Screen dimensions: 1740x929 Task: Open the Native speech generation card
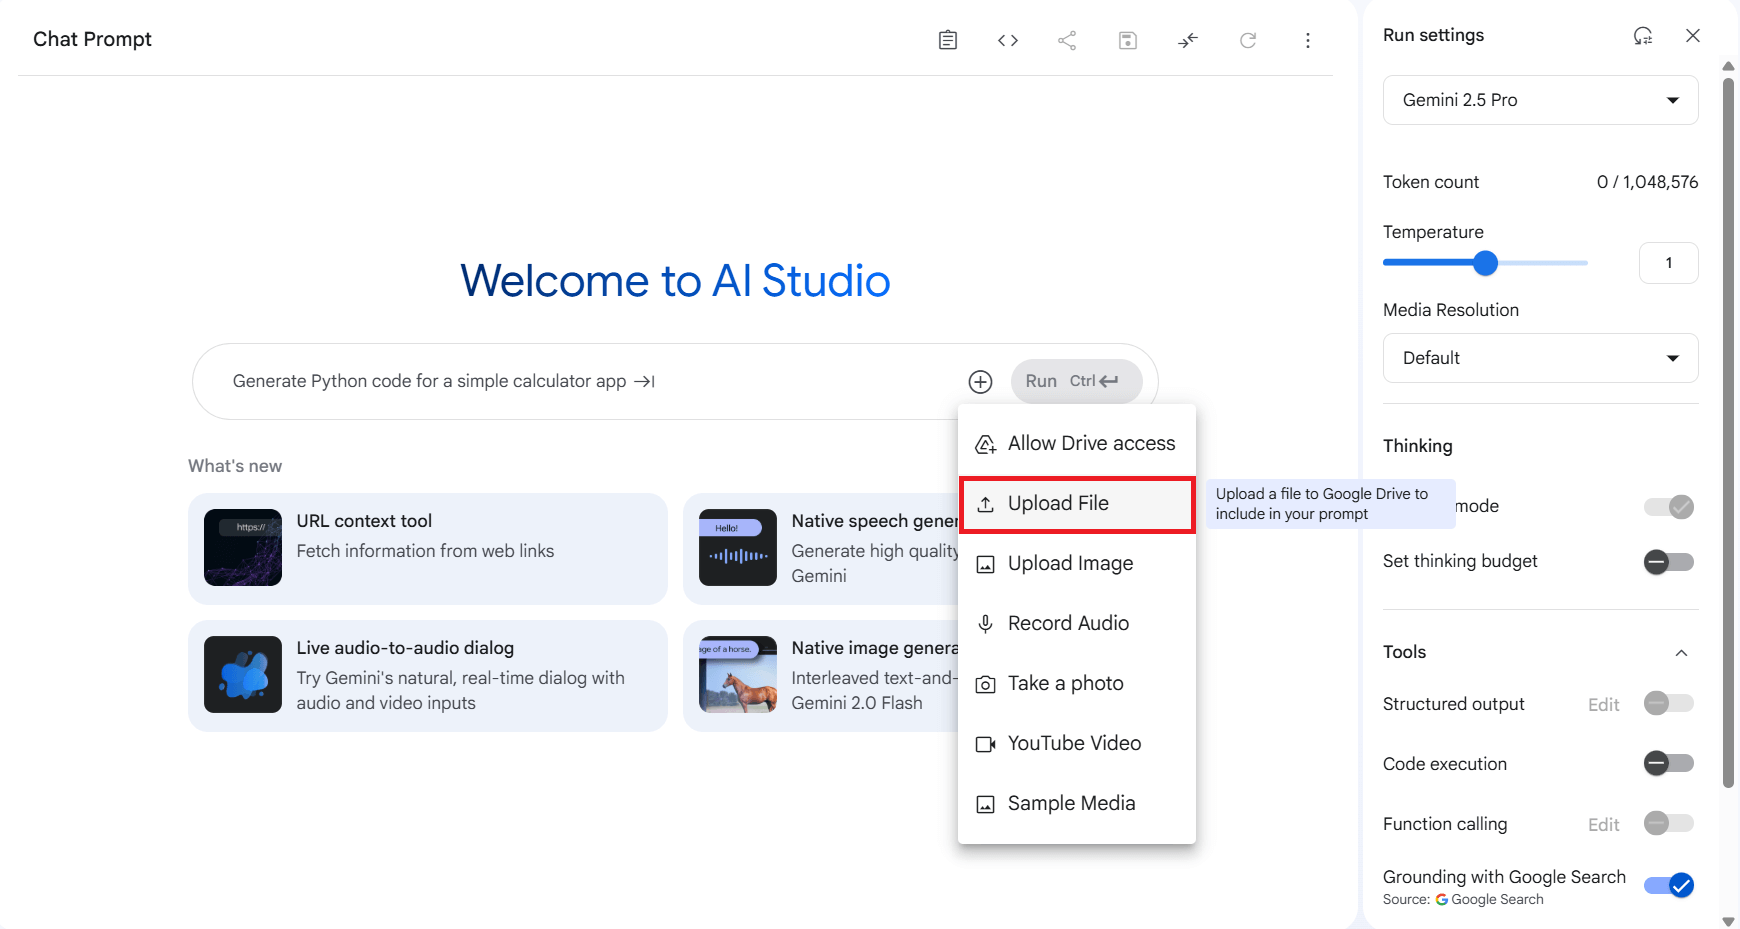click(x=821, y=549)
